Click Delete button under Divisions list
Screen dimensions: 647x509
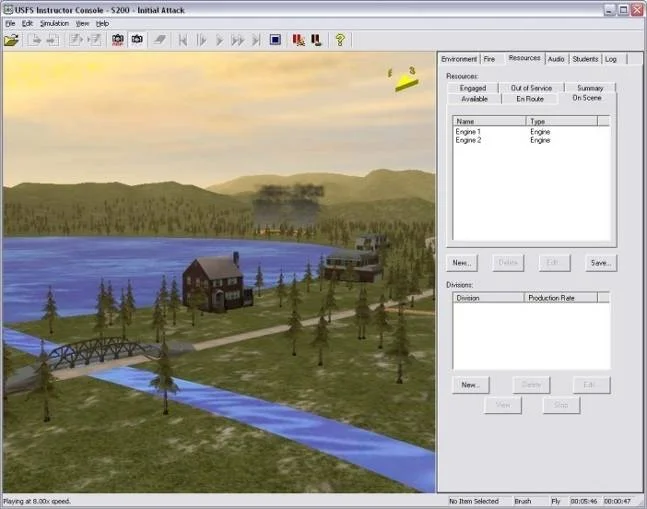[x=531, y=385]
